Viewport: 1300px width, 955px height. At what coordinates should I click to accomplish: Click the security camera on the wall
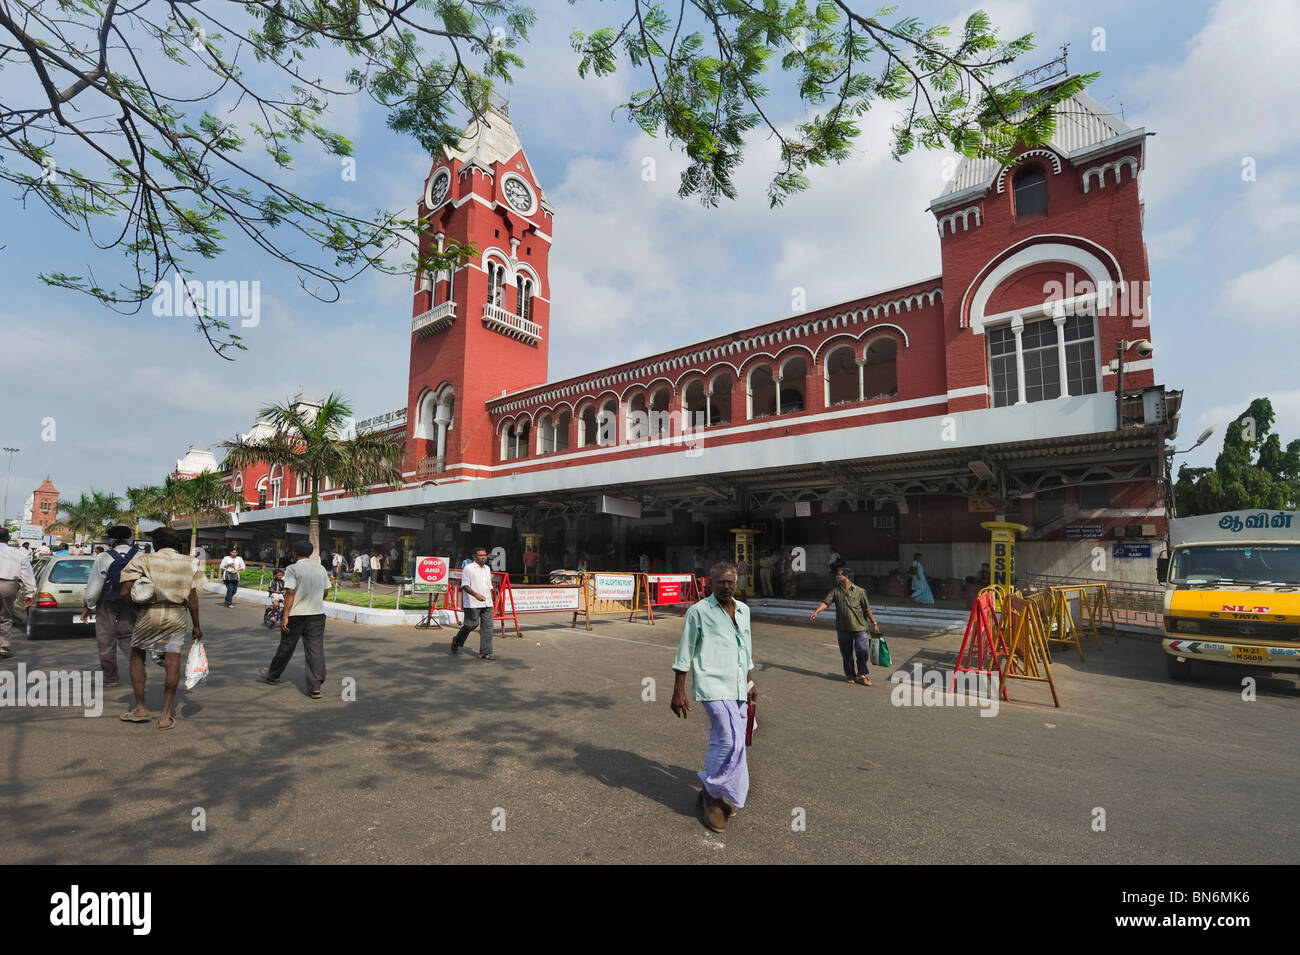click(1138, 348)
